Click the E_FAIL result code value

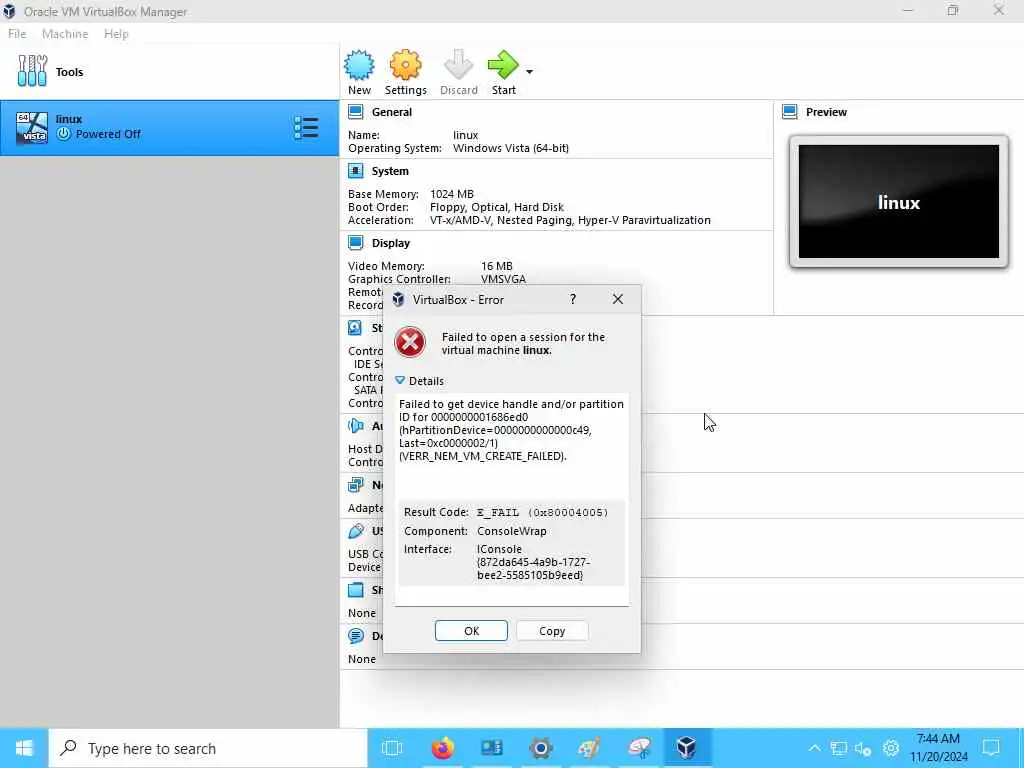pyautogui.click(x=542, y=512)
